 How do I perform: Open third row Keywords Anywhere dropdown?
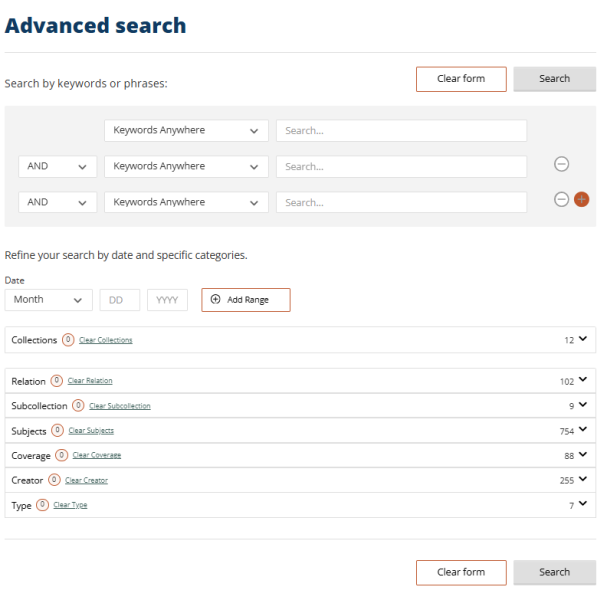coord(186,202)
